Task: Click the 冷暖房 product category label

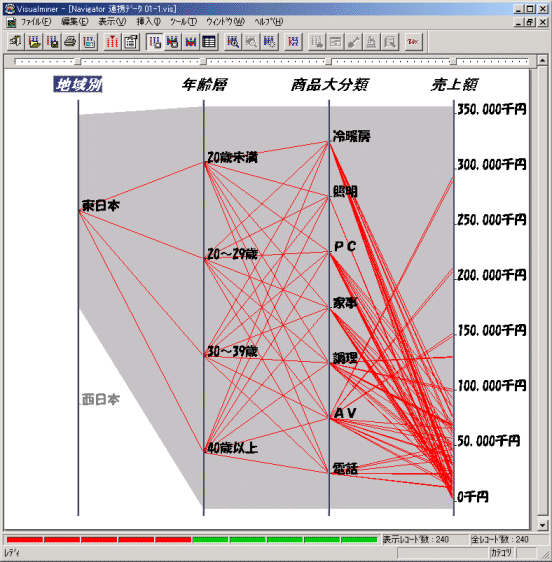Action: tap(352, 136)
